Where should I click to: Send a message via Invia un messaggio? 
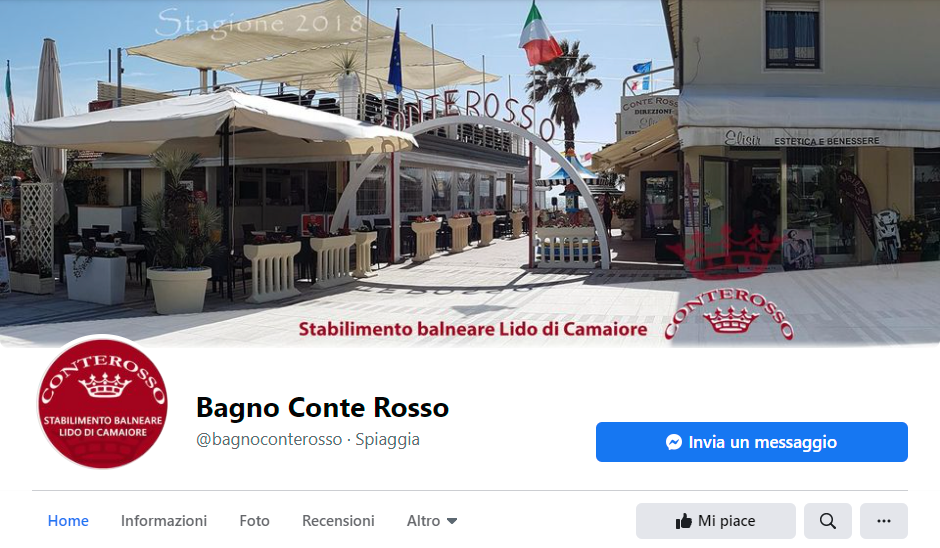[x=752, y=442]
